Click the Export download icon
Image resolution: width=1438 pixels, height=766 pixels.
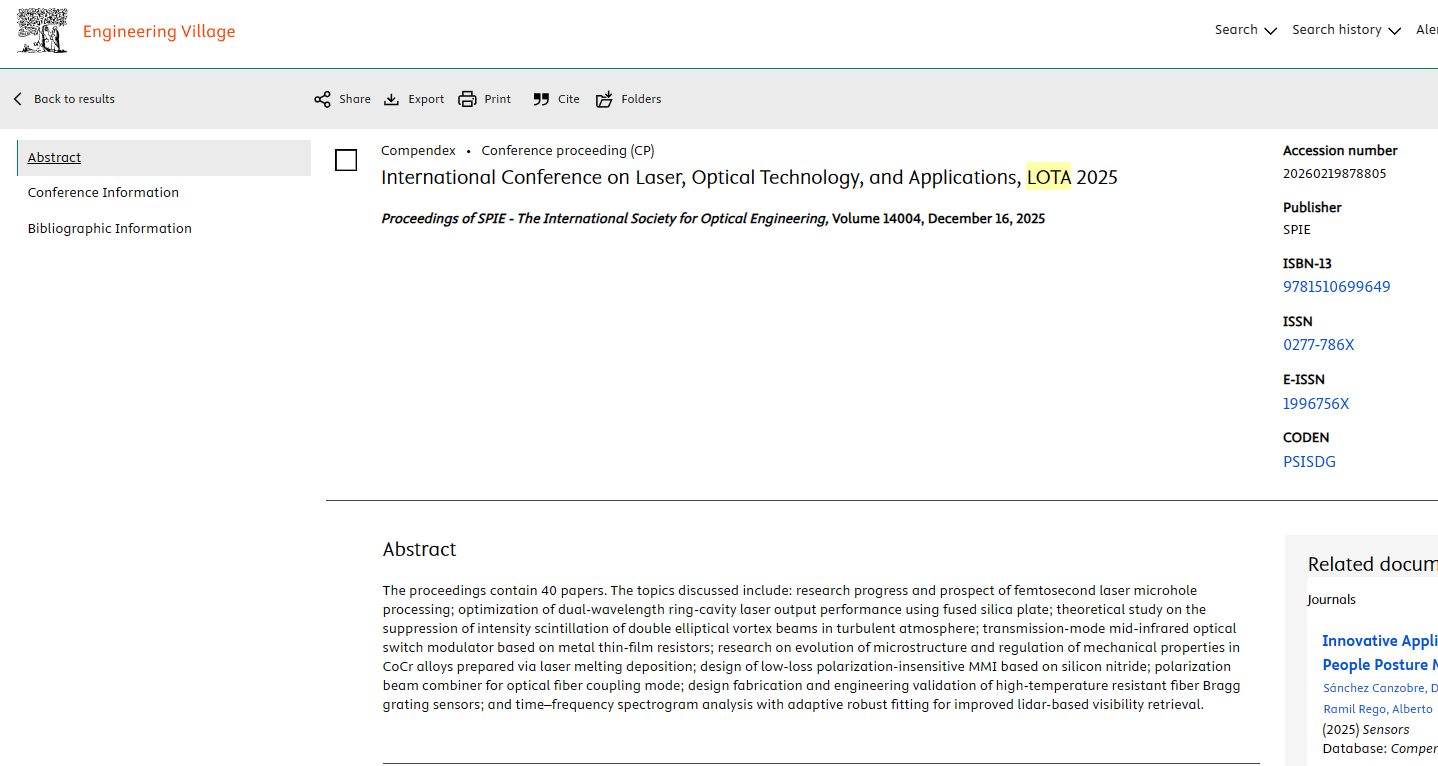tap(392, 99)
